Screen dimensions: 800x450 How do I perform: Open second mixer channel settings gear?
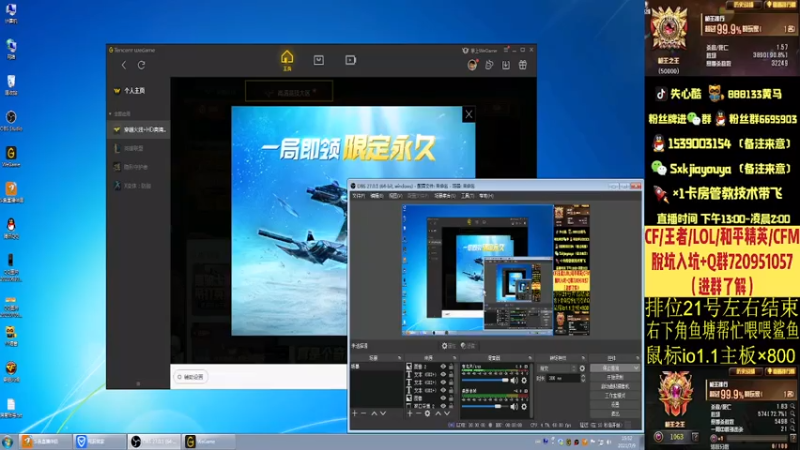pos(524,407)
